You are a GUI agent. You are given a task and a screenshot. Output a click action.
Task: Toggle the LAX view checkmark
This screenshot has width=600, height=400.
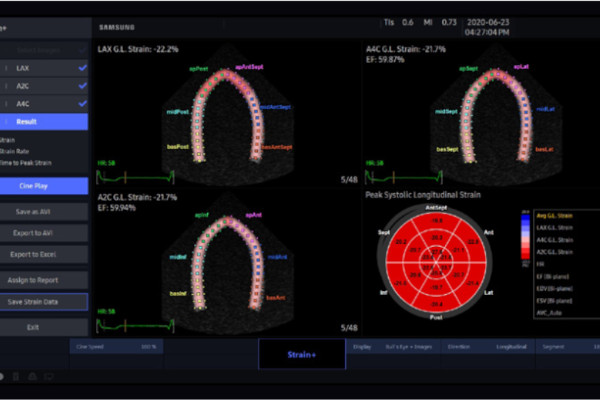pyautogui.click(x=82, y=68)
